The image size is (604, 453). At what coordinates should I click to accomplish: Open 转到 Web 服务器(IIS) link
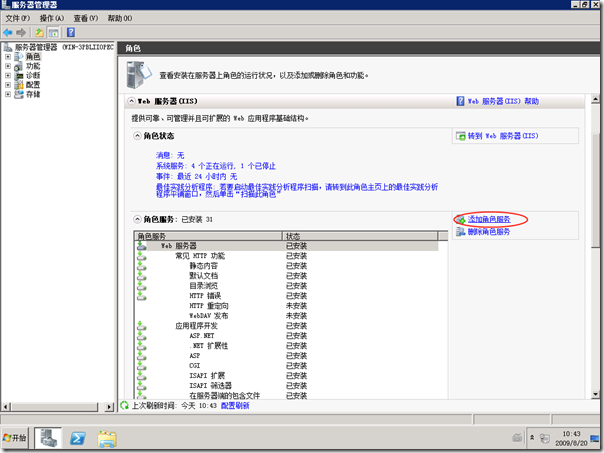click(503, 136)
